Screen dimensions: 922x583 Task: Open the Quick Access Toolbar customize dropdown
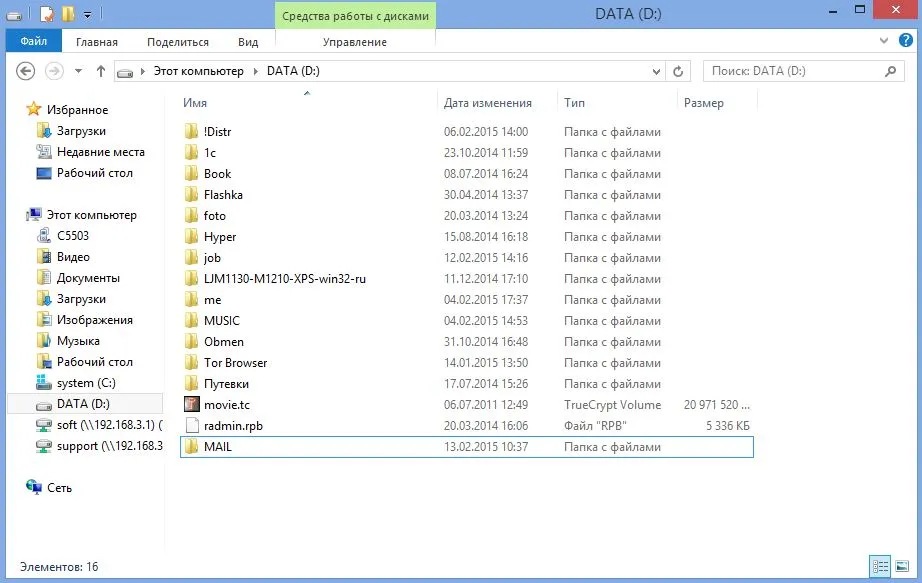coord(87,15)
